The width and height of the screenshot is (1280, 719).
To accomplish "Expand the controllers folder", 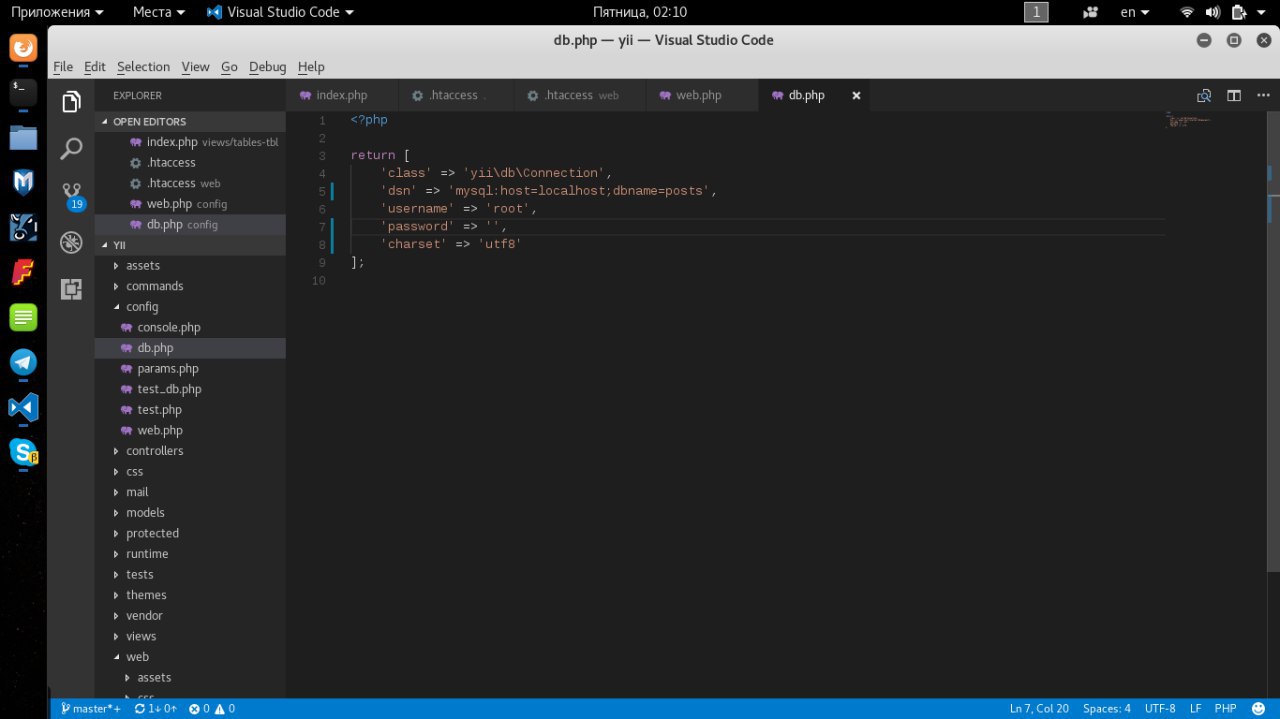I will pyautogui.click(x=154, y=451).
